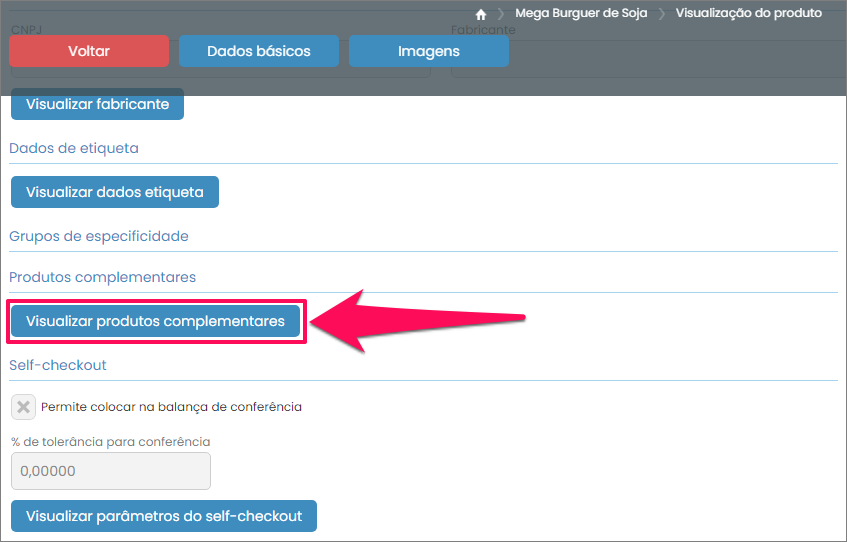847x542 pixels.
Task: Click the 'Permite colocar na balança de conferência' label
Action: point(171,407)
